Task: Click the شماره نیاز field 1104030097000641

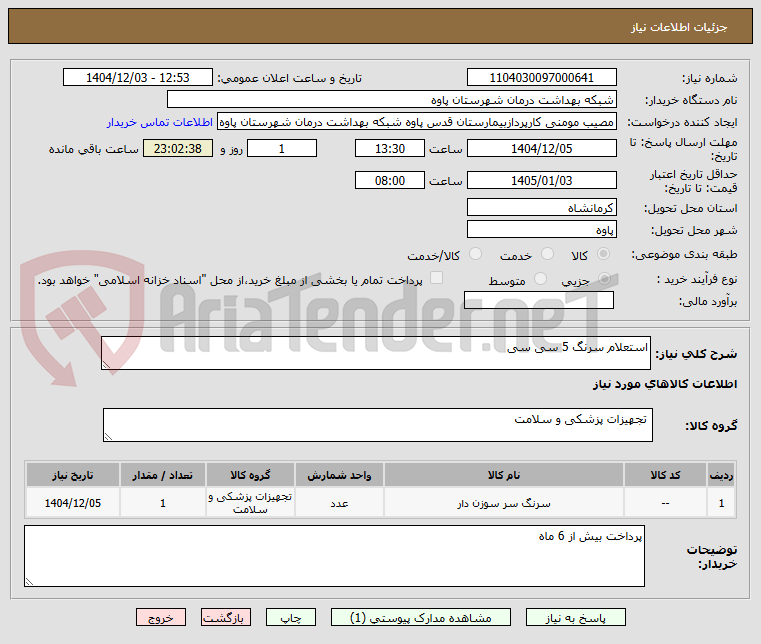Action: click(x=542, y=77)
